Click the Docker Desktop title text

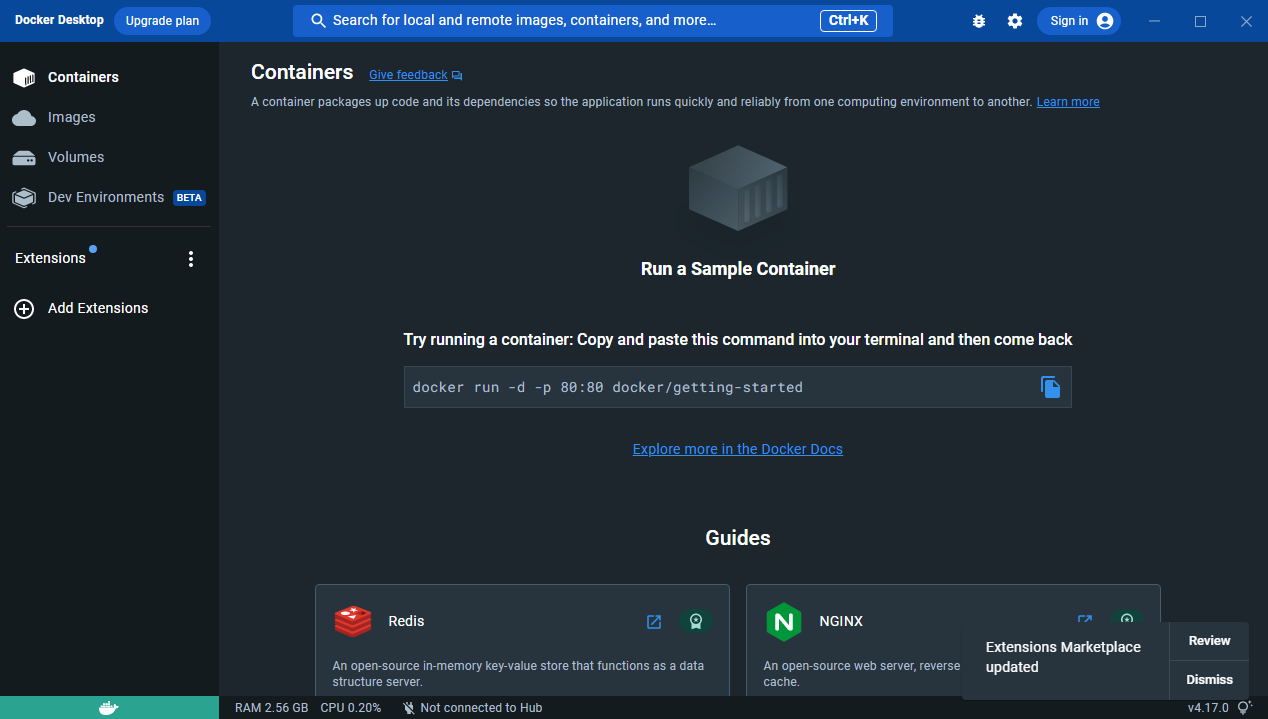click(x=59, y=20)
